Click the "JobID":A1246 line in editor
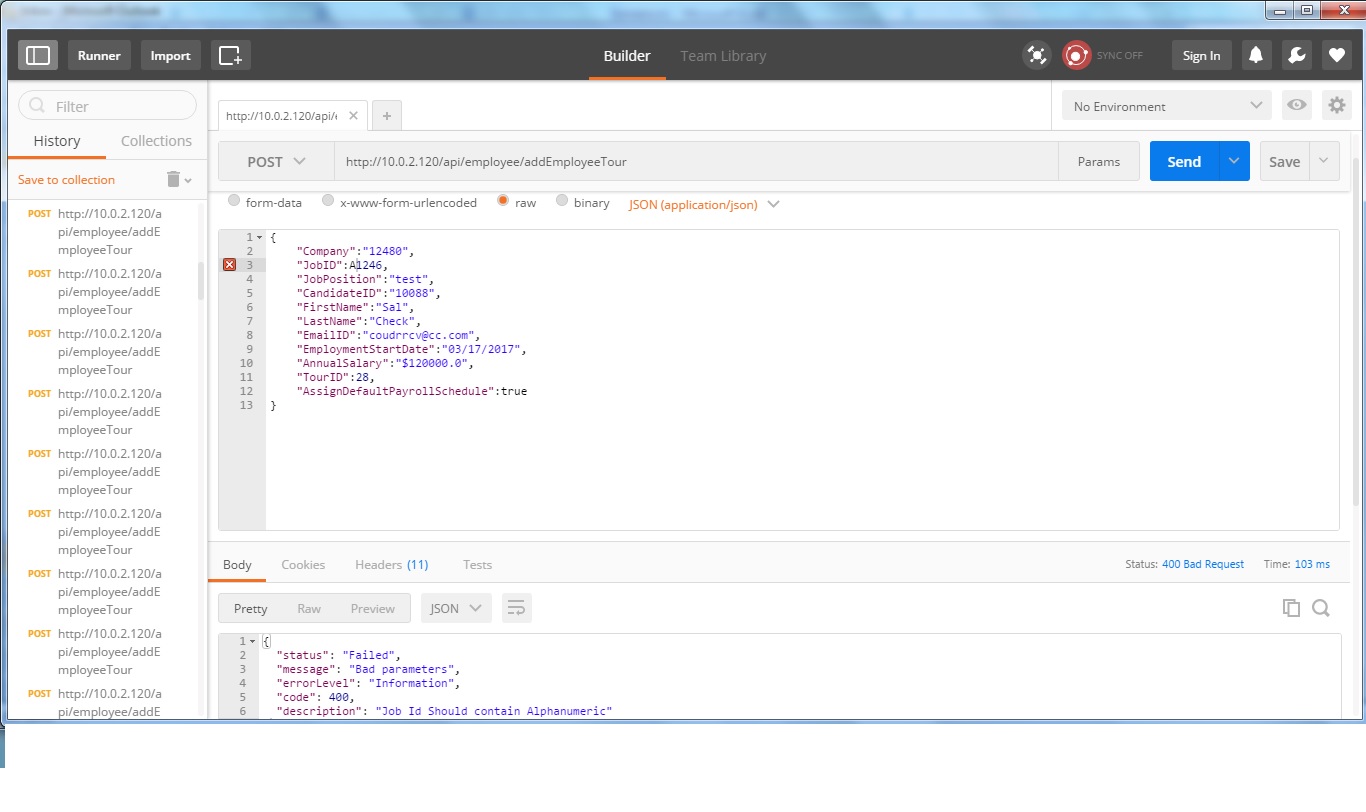 (342, 265)
